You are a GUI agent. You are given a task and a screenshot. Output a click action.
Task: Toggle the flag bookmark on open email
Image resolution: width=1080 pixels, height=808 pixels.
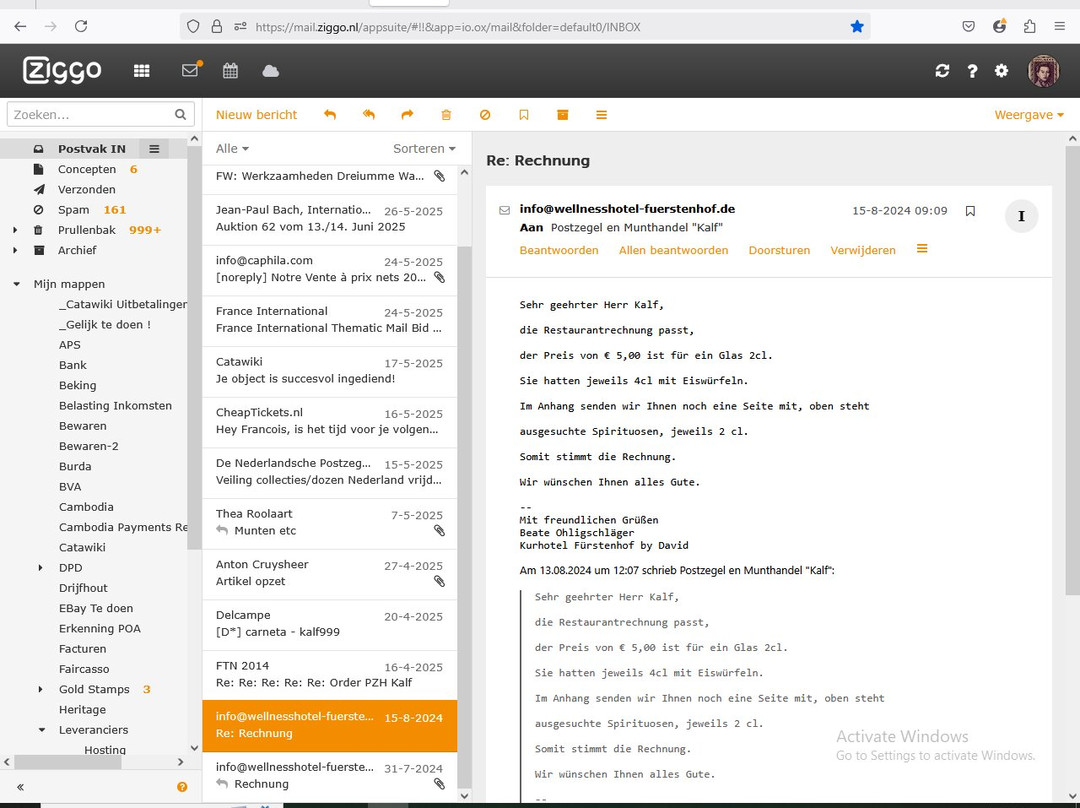click(x=970, y=211)
